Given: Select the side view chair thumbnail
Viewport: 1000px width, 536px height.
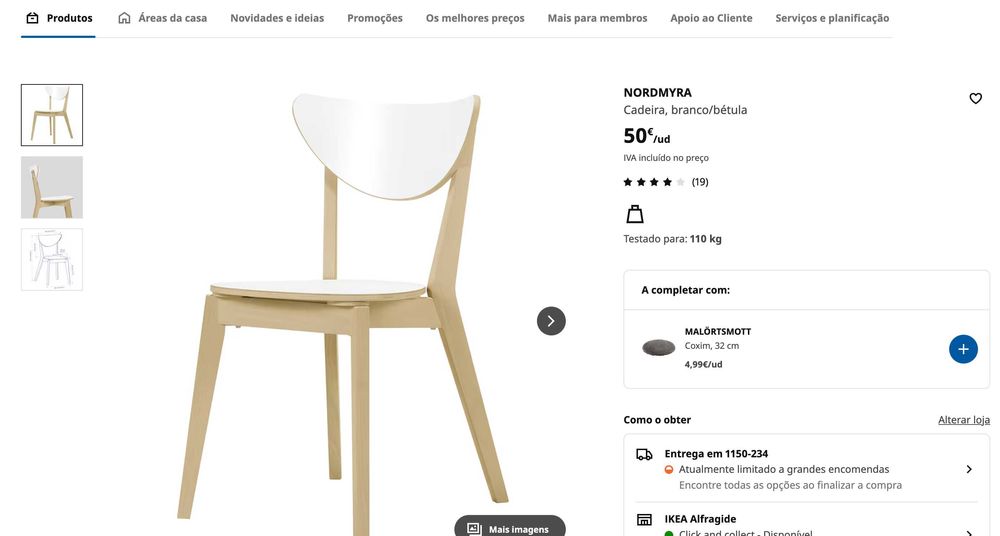Looking at the screenshot, I should (52, 188).
